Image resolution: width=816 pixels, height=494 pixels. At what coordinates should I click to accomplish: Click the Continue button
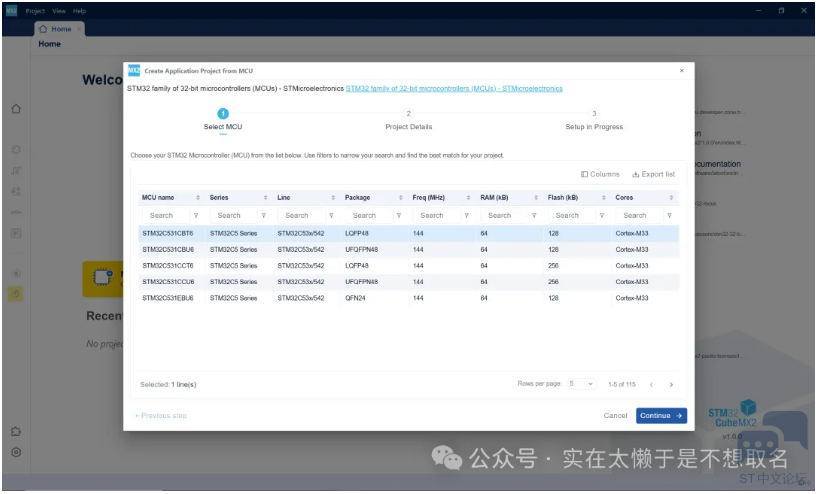coord(661,416)
